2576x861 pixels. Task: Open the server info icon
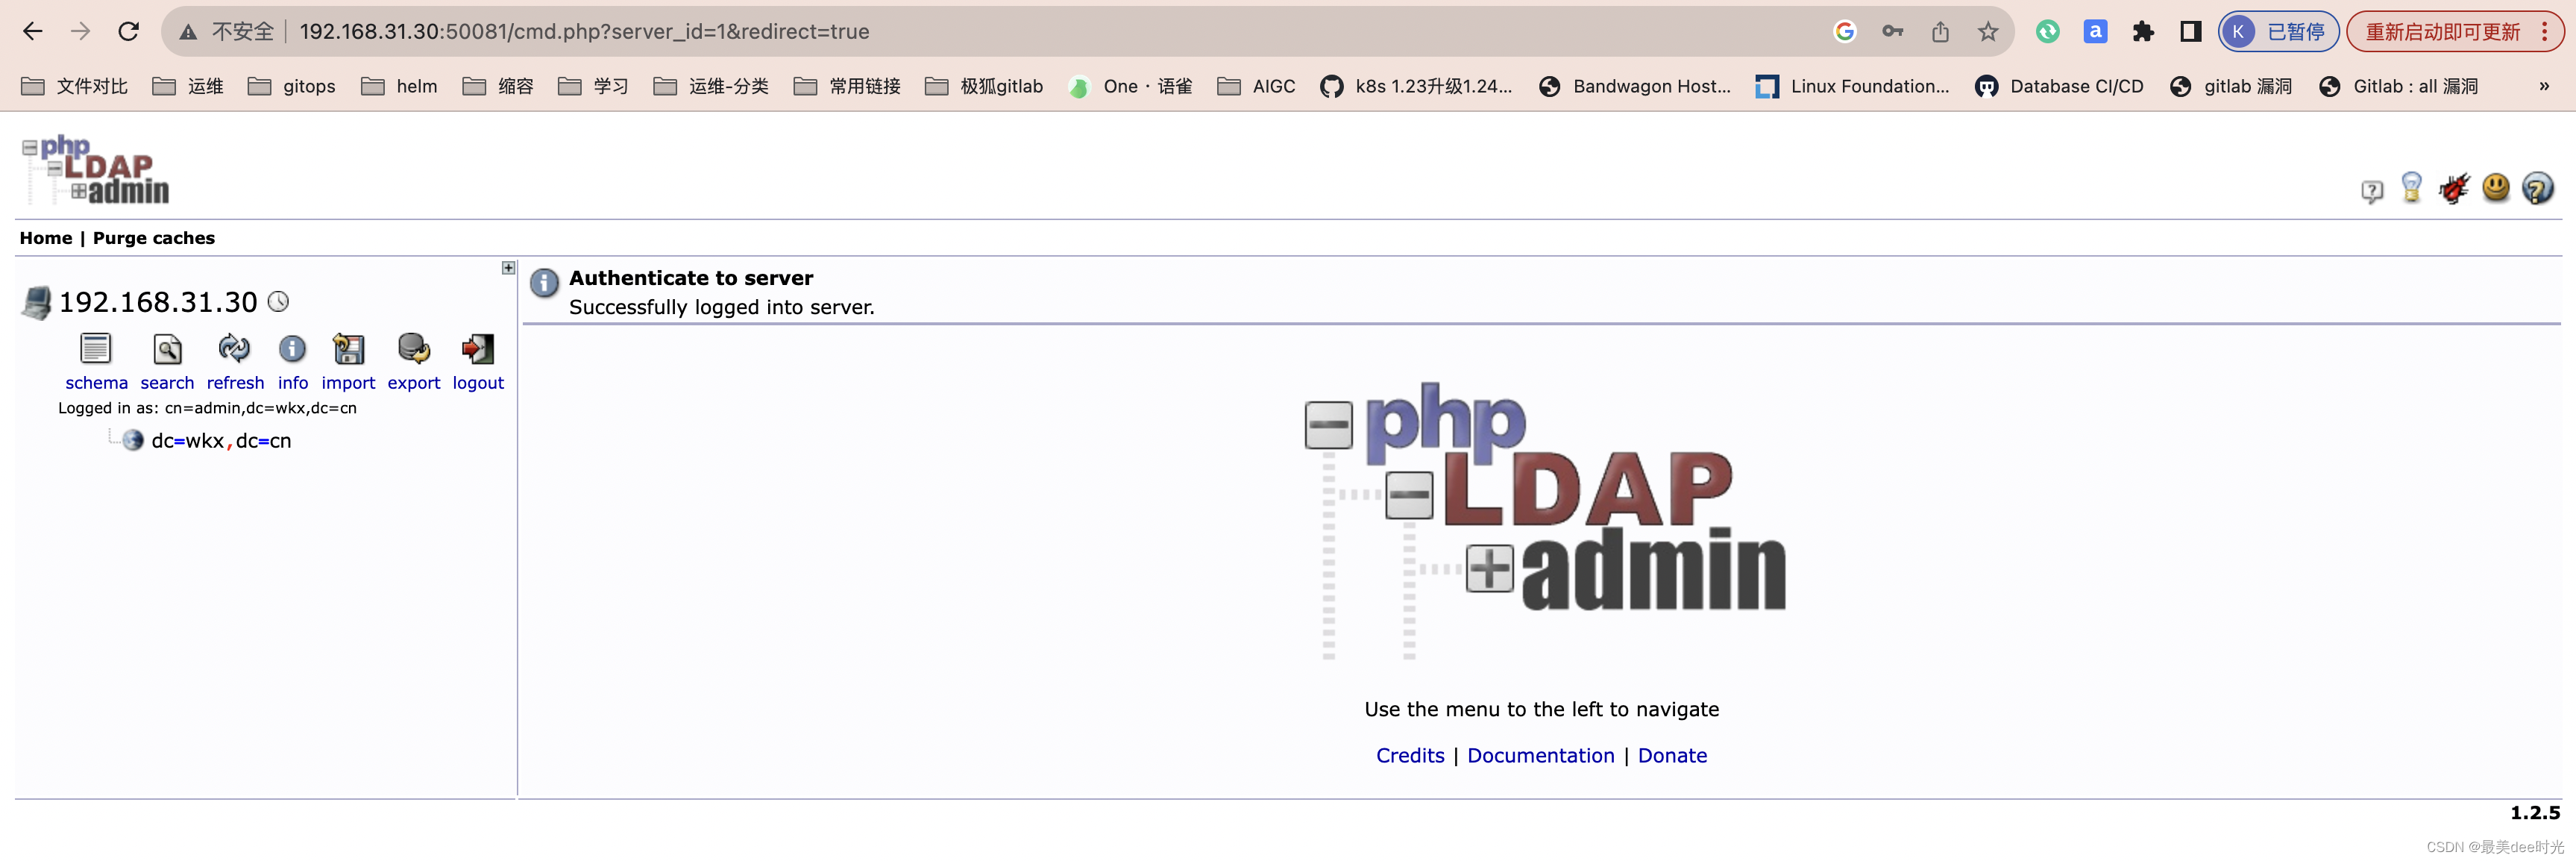(292, 349)
